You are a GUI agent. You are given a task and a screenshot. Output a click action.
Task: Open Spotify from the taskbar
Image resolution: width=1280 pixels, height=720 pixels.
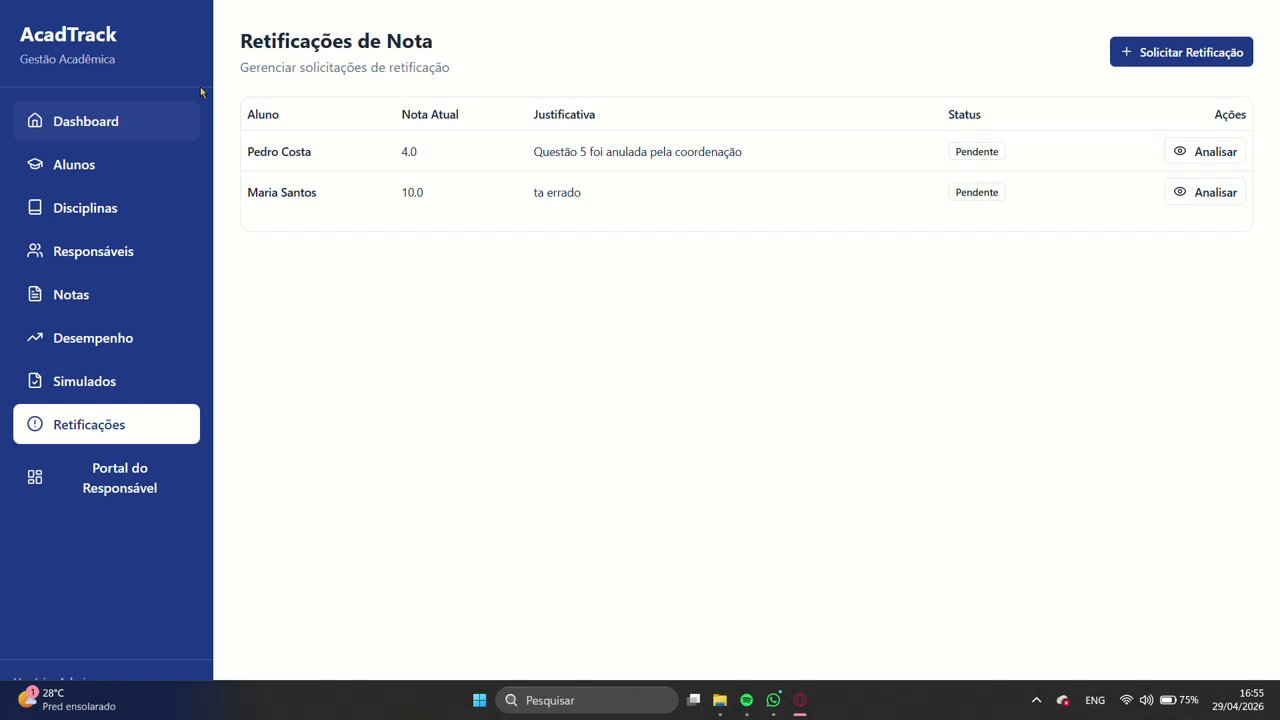746,700
